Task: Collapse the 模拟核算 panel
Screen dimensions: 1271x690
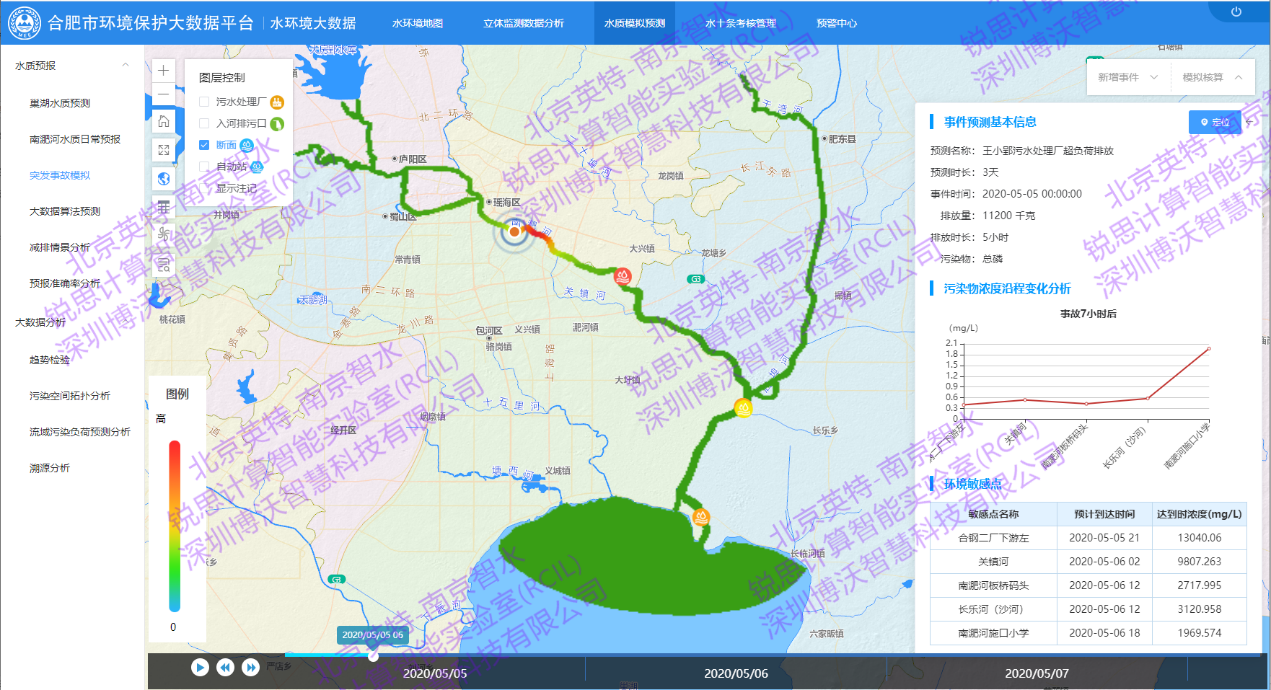Action: 1212,77
